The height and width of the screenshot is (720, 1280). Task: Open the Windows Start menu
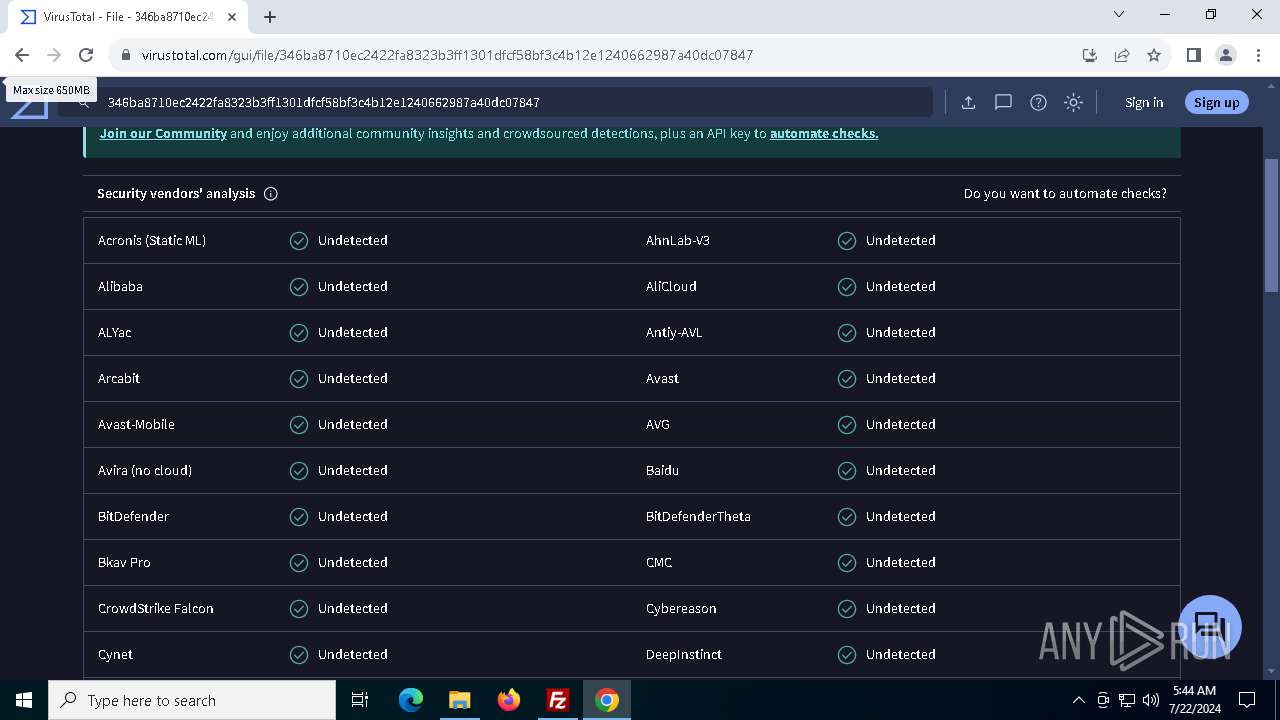pos(24,700)
